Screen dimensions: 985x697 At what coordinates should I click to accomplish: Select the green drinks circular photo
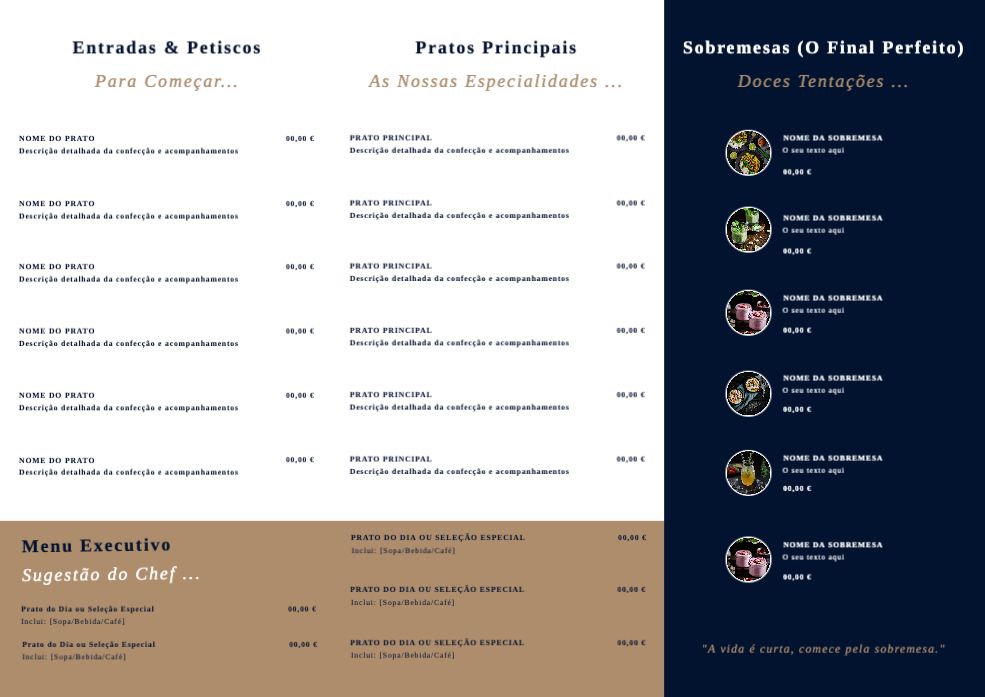[748, 230]
